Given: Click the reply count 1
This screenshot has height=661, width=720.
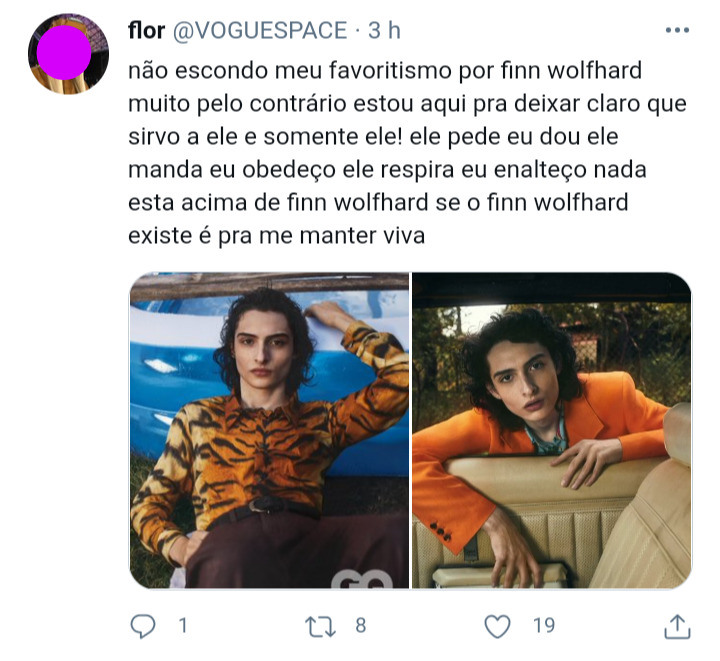Looking at the screenshot, I should [183, 626].
